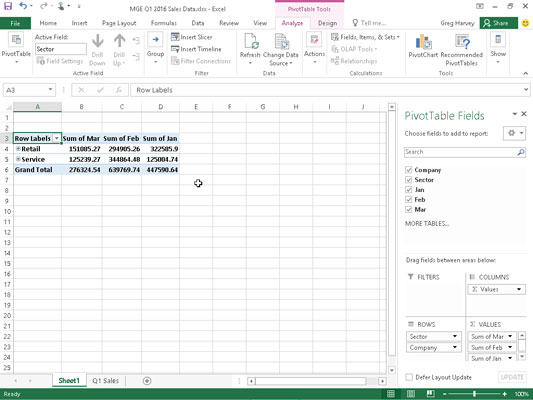Switch to the Design ribbon tab
Viewport: 533px width, 400px height.
(x=327, y=23)
